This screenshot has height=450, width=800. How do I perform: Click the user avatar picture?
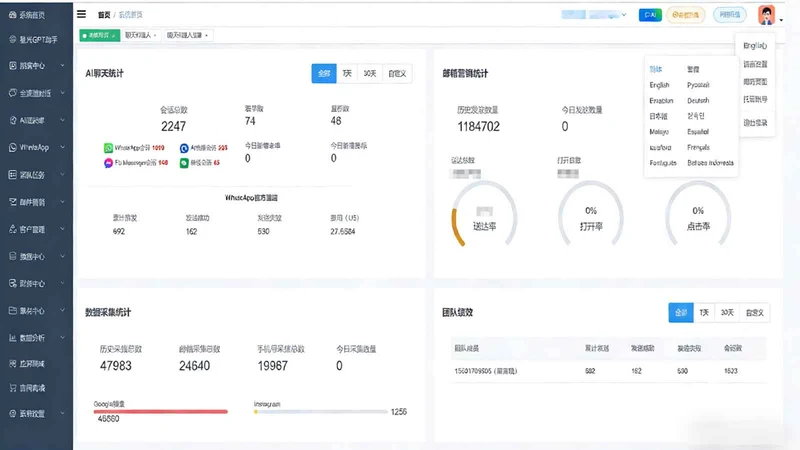click(x=766, y=15)
